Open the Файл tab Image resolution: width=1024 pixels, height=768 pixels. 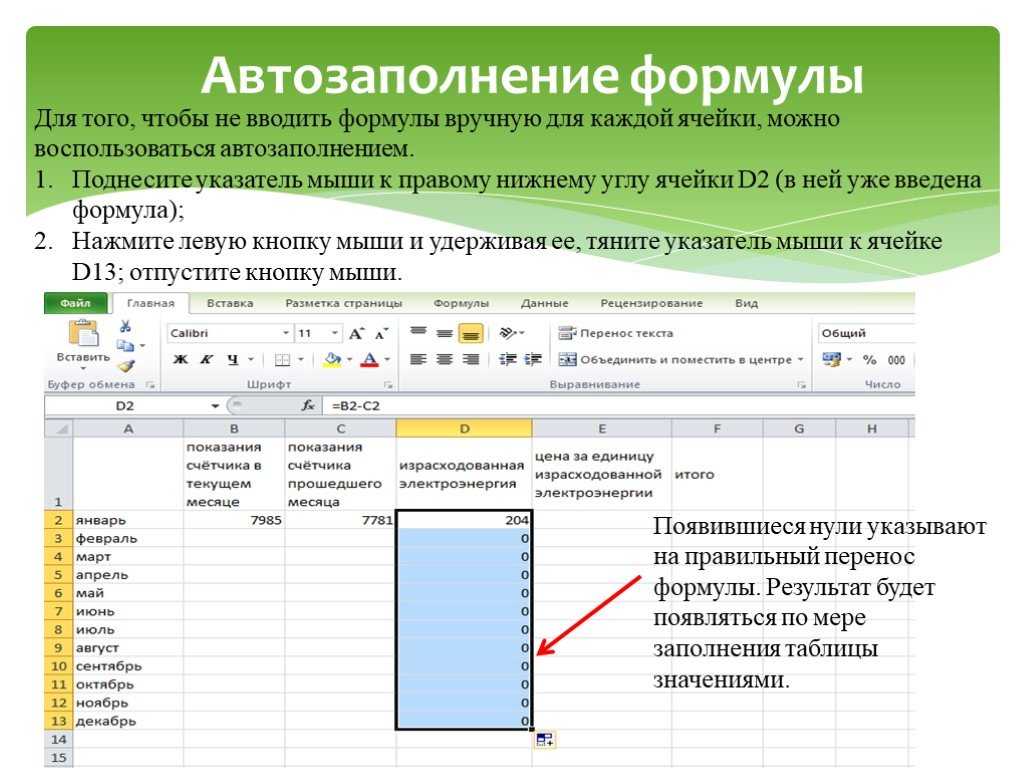[76, 303]
